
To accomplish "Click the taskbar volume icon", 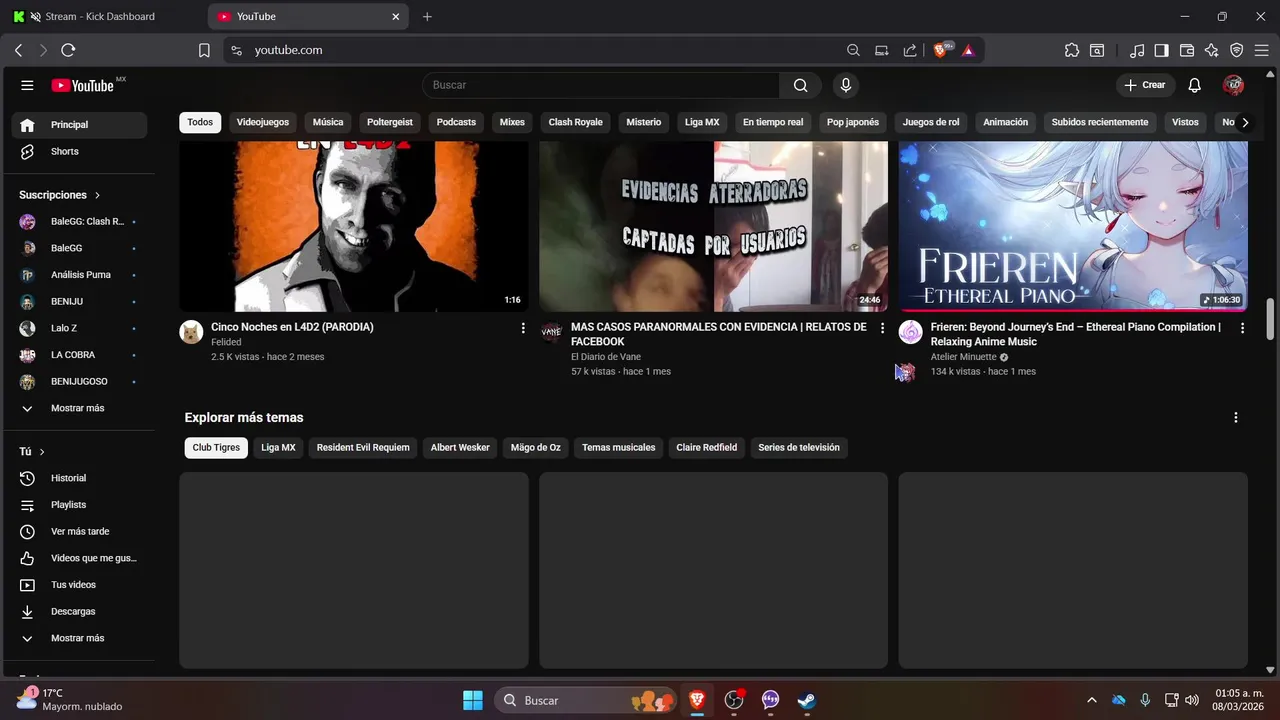I will pos(1191,700).
